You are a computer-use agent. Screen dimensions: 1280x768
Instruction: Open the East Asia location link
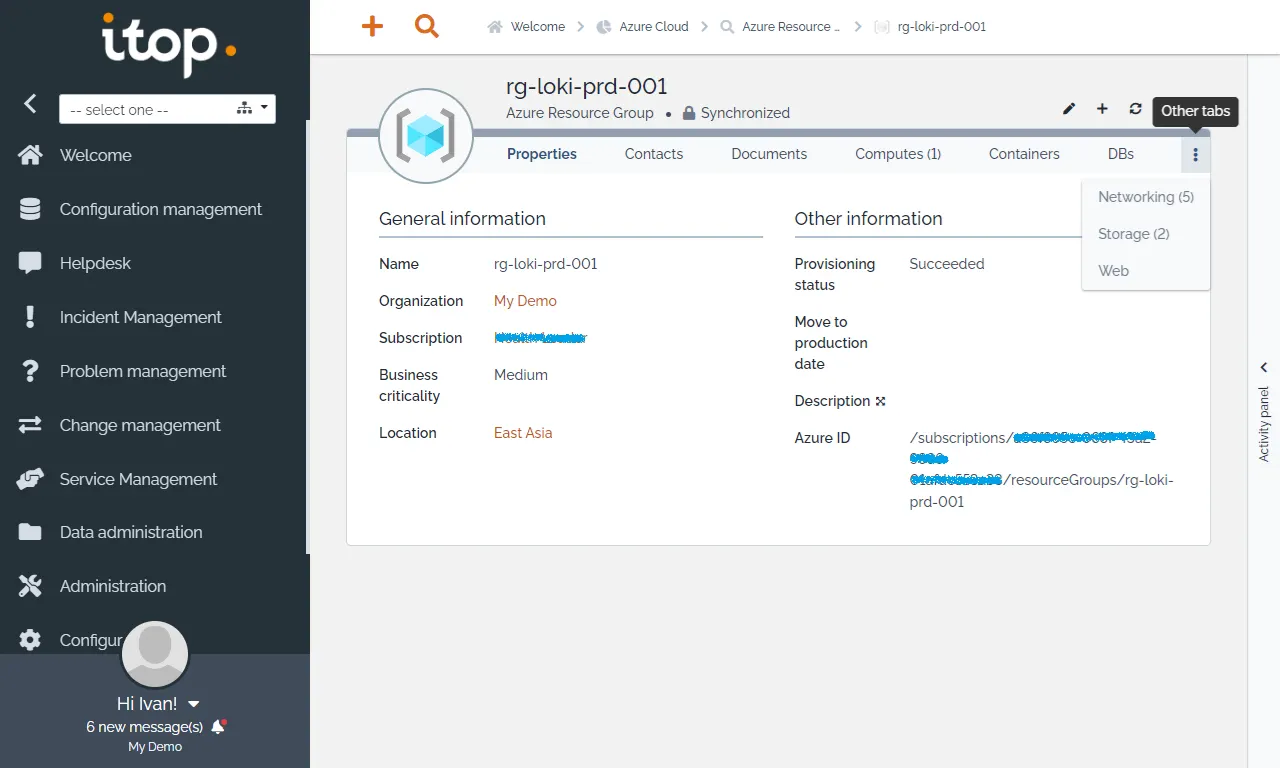pyautogui.click(x=523, y=433)
